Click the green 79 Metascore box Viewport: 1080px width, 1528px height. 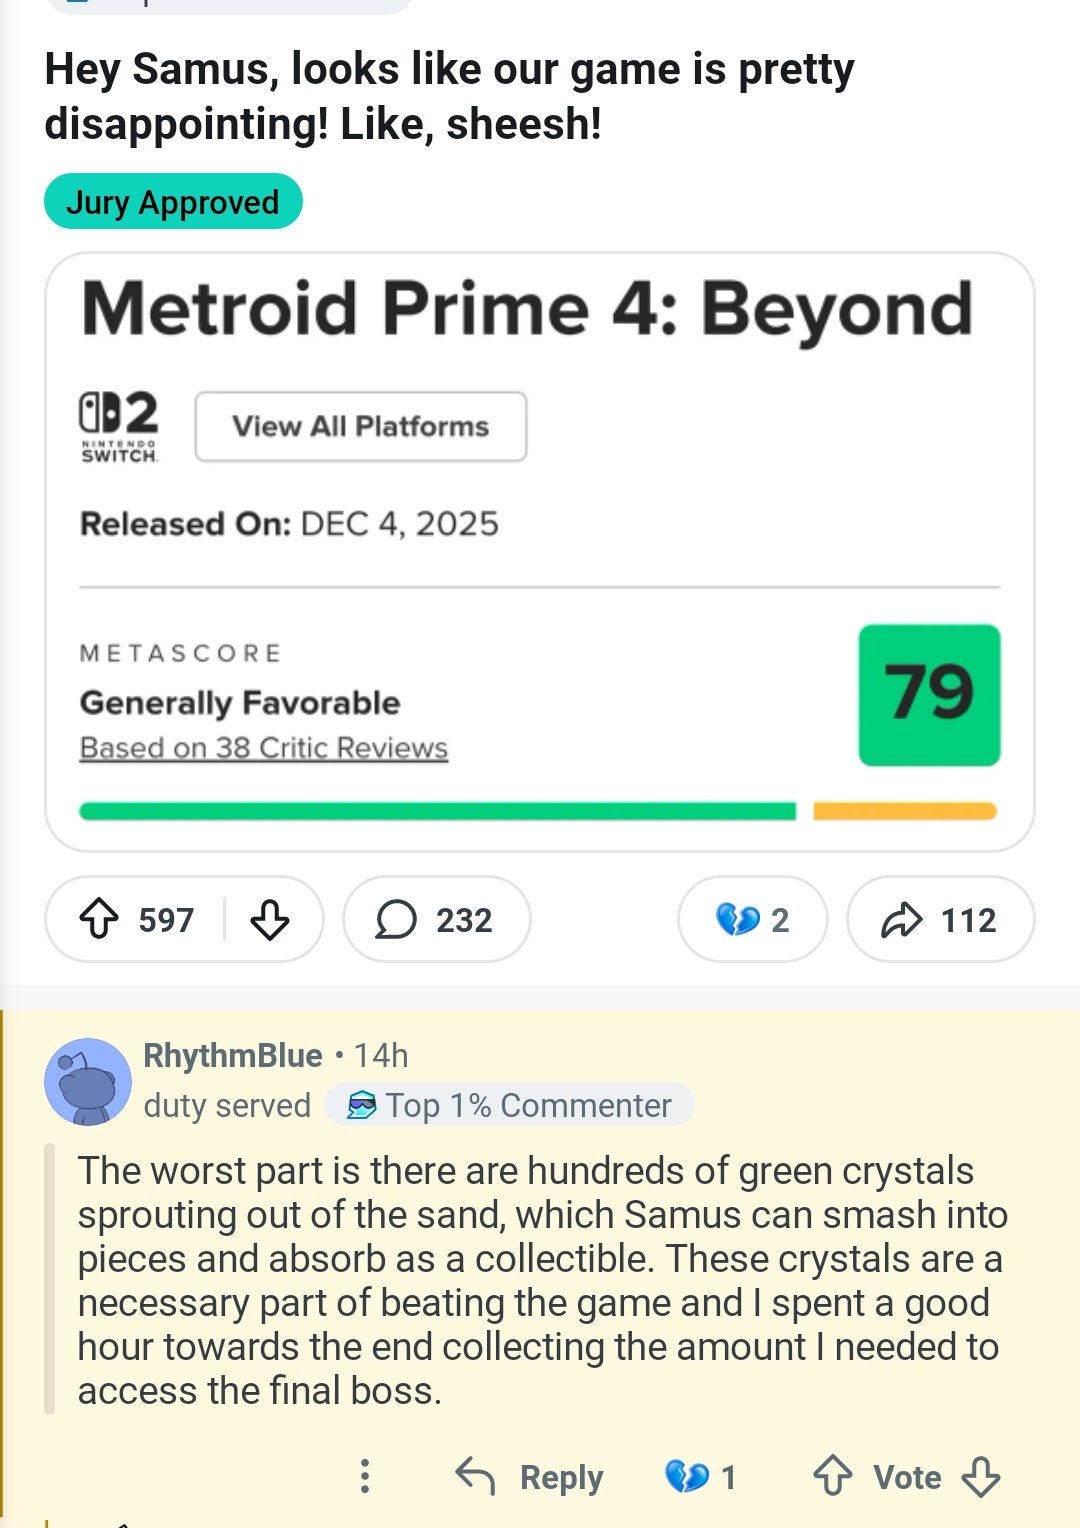point(929,695)
